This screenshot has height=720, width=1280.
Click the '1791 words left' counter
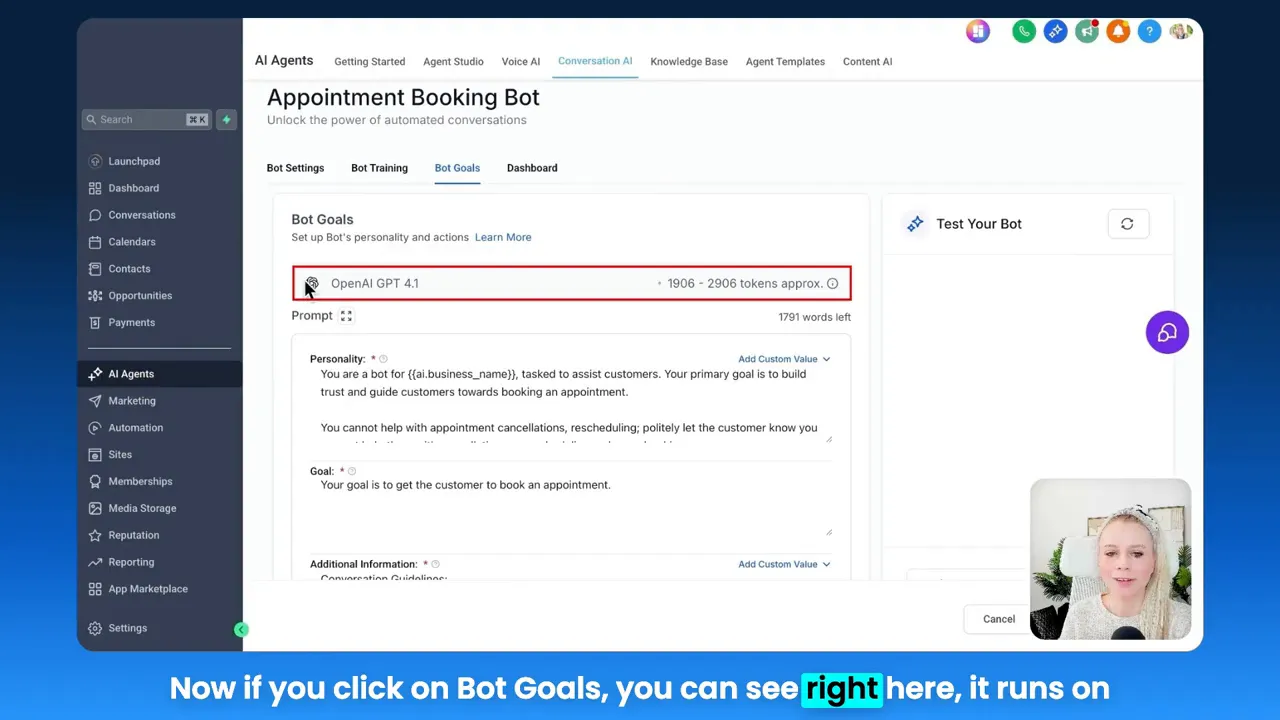click(x=814, y=317)
